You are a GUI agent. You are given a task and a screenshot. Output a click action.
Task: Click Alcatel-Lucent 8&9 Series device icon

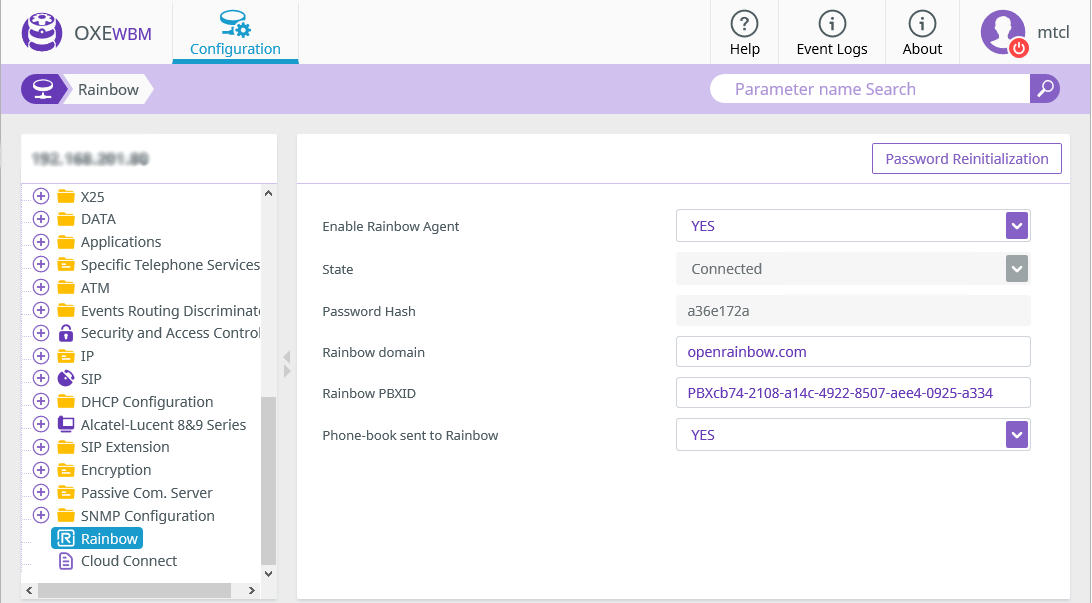(65, 425)
